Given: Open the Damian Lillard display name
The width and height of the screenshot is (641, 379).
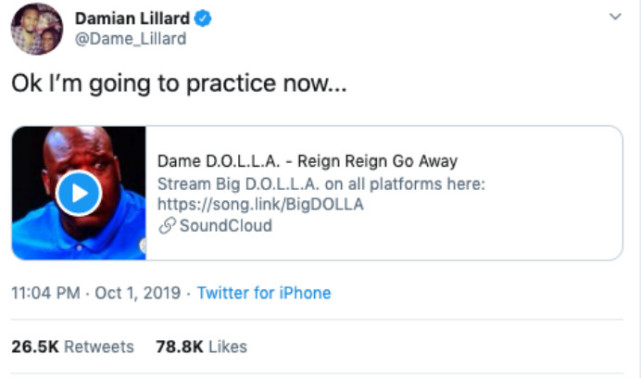Looking at the screenshot, I should point(132,18).
